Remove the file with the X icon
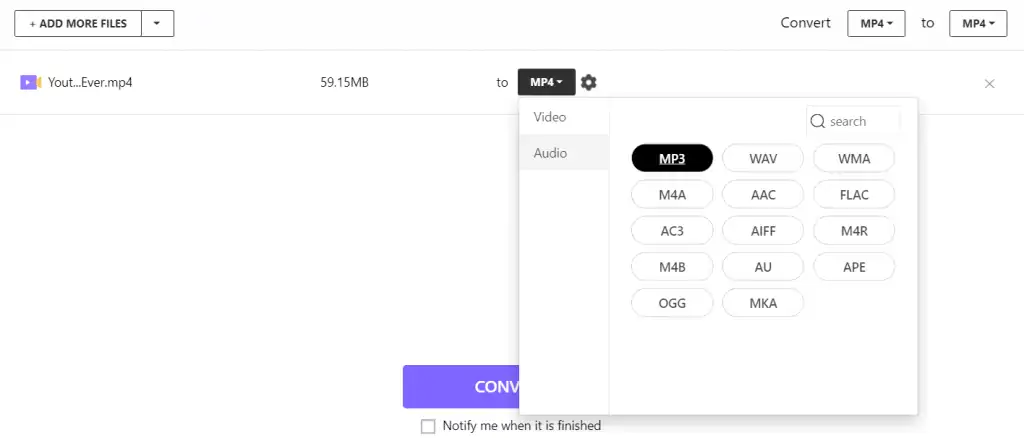1024x438 pixels. click(x=989, y=84)
